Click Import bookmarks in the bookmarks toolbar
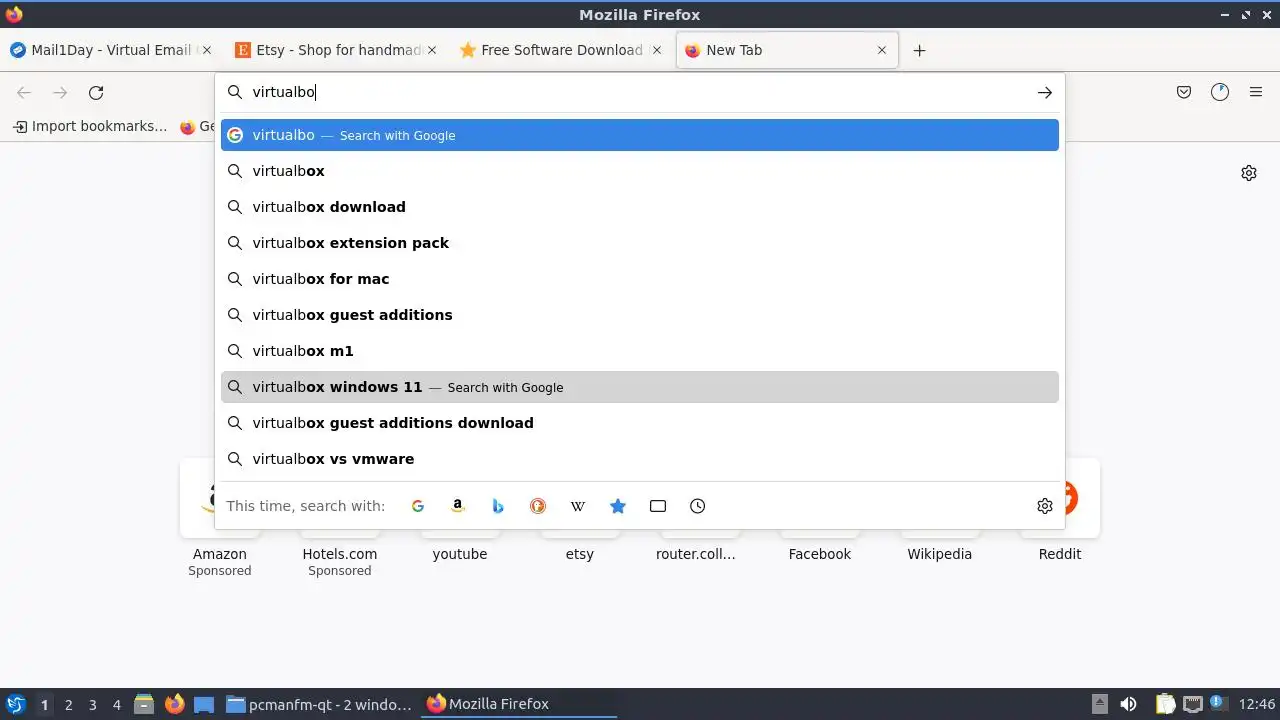 pyautogui.click(x=90, y=126)
